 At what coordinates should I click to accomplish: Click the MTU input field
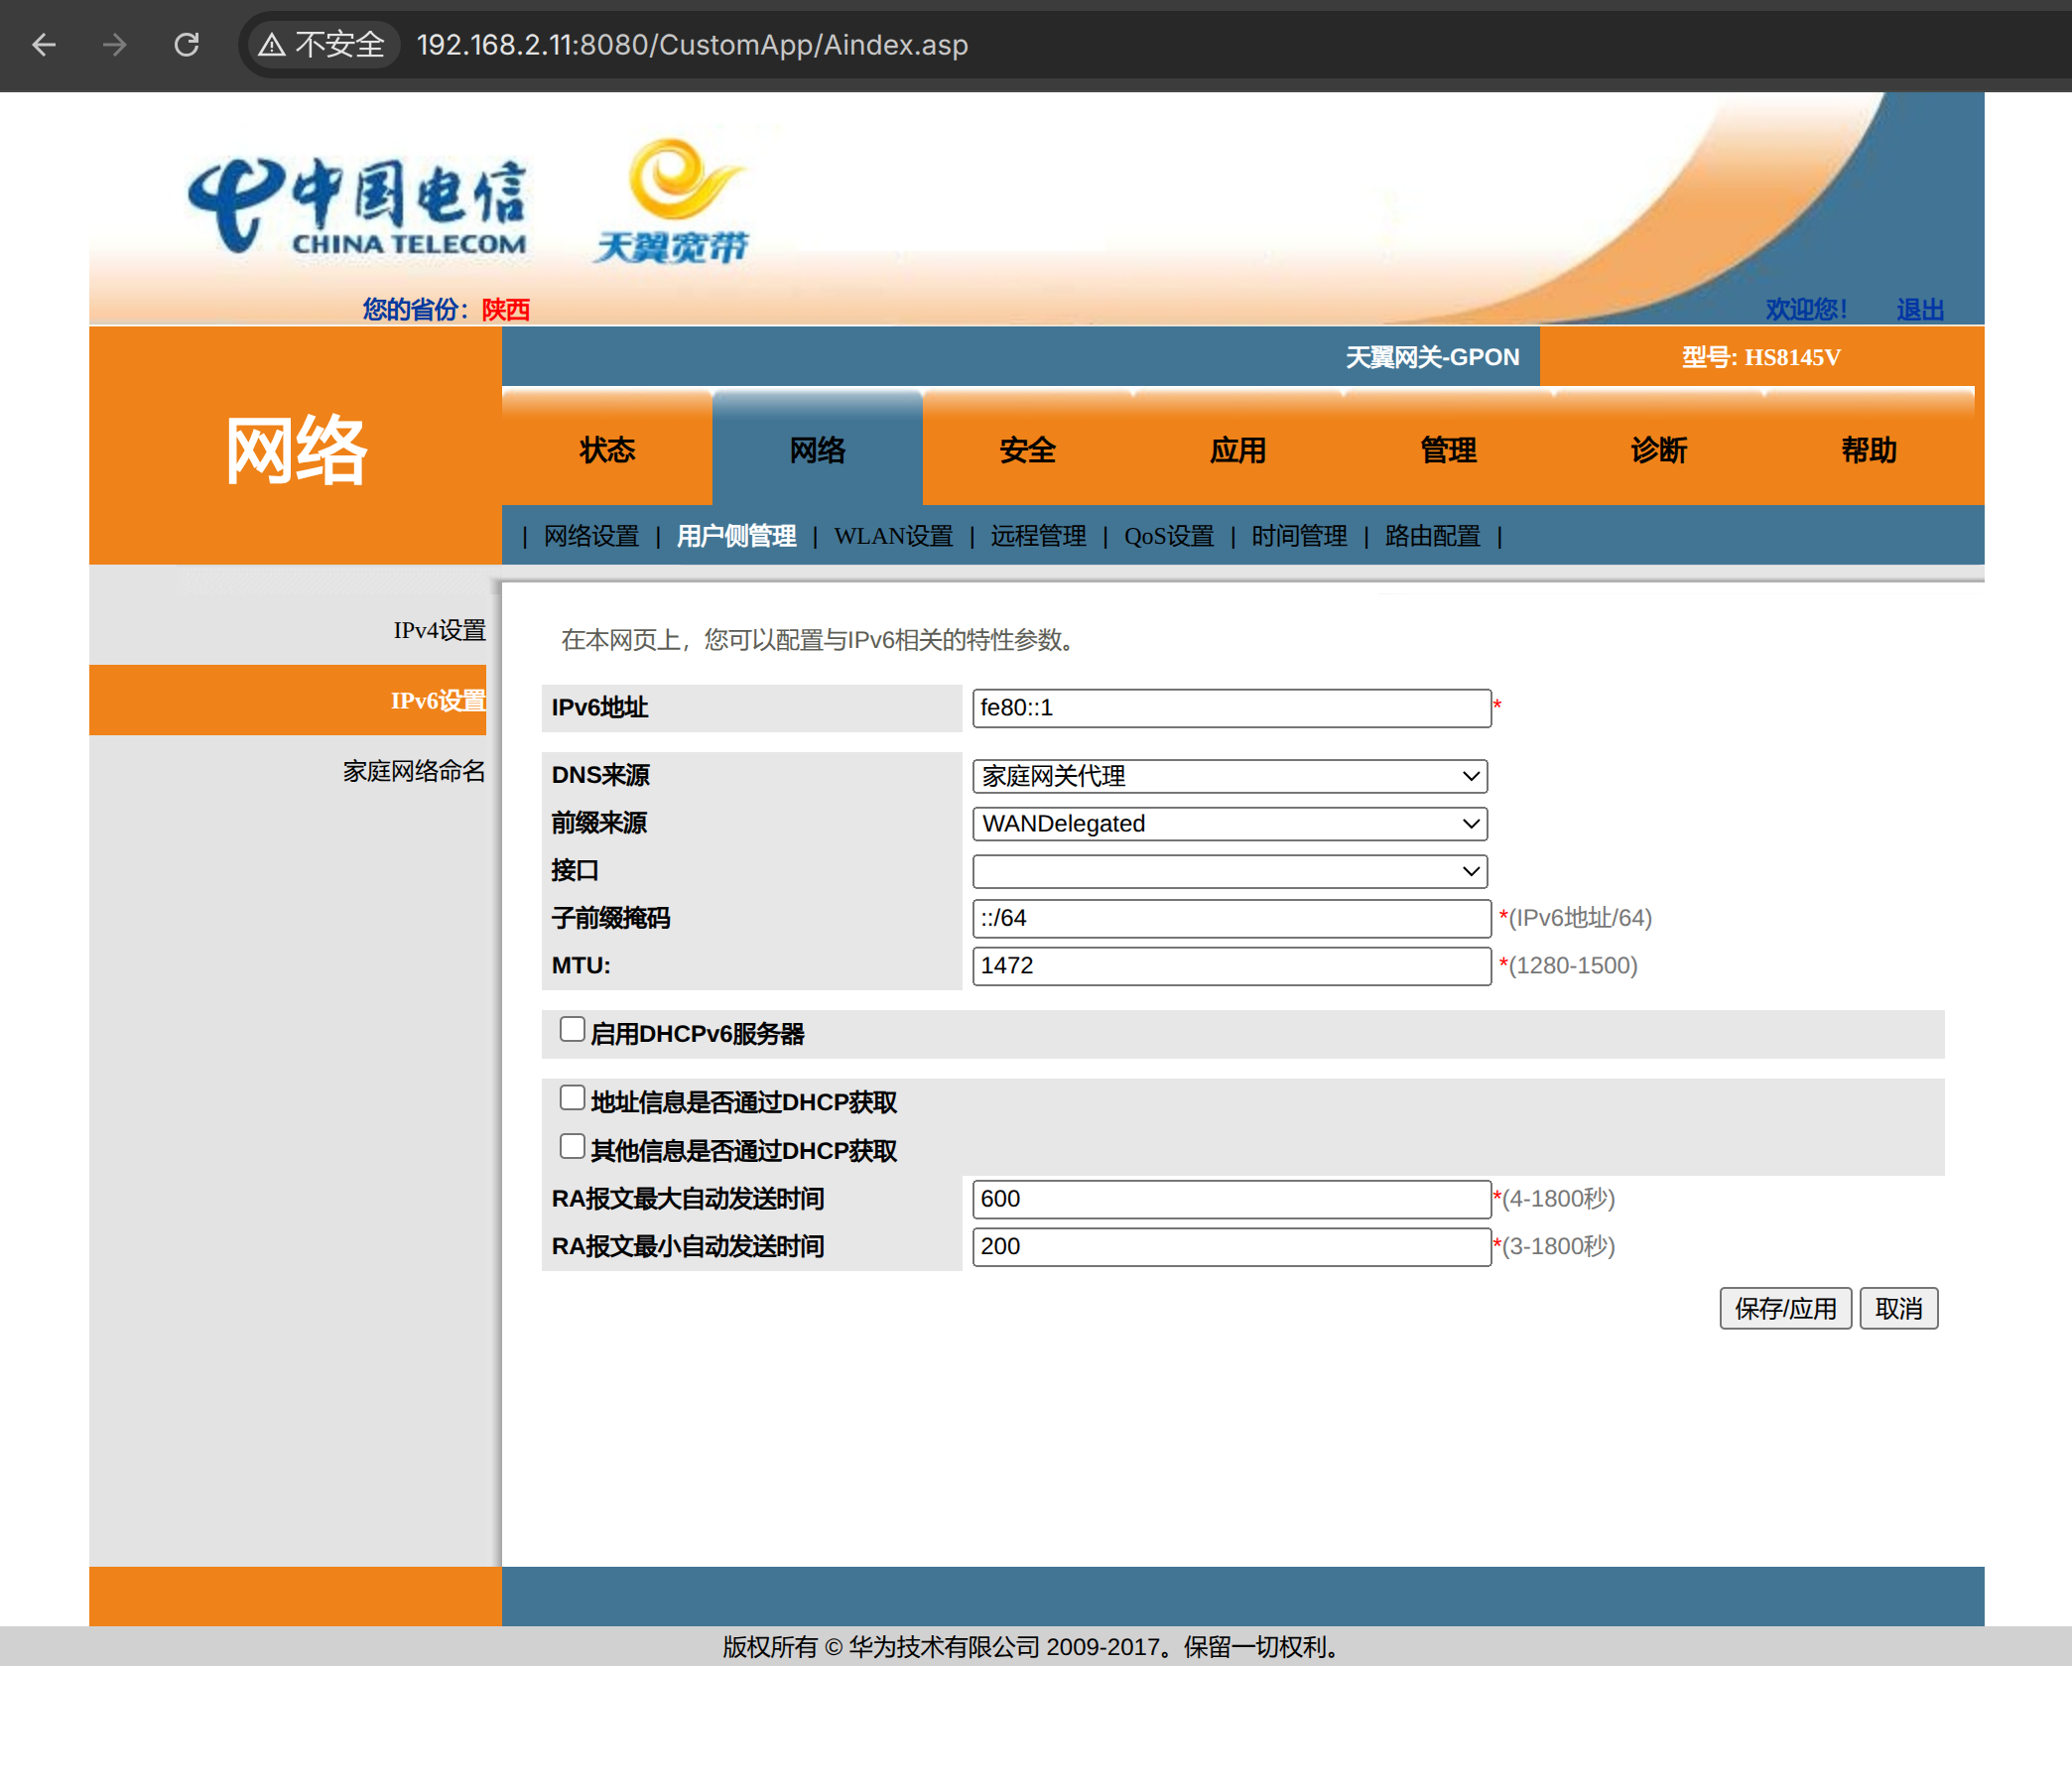pyautogui.click(x=1230, y=966)
